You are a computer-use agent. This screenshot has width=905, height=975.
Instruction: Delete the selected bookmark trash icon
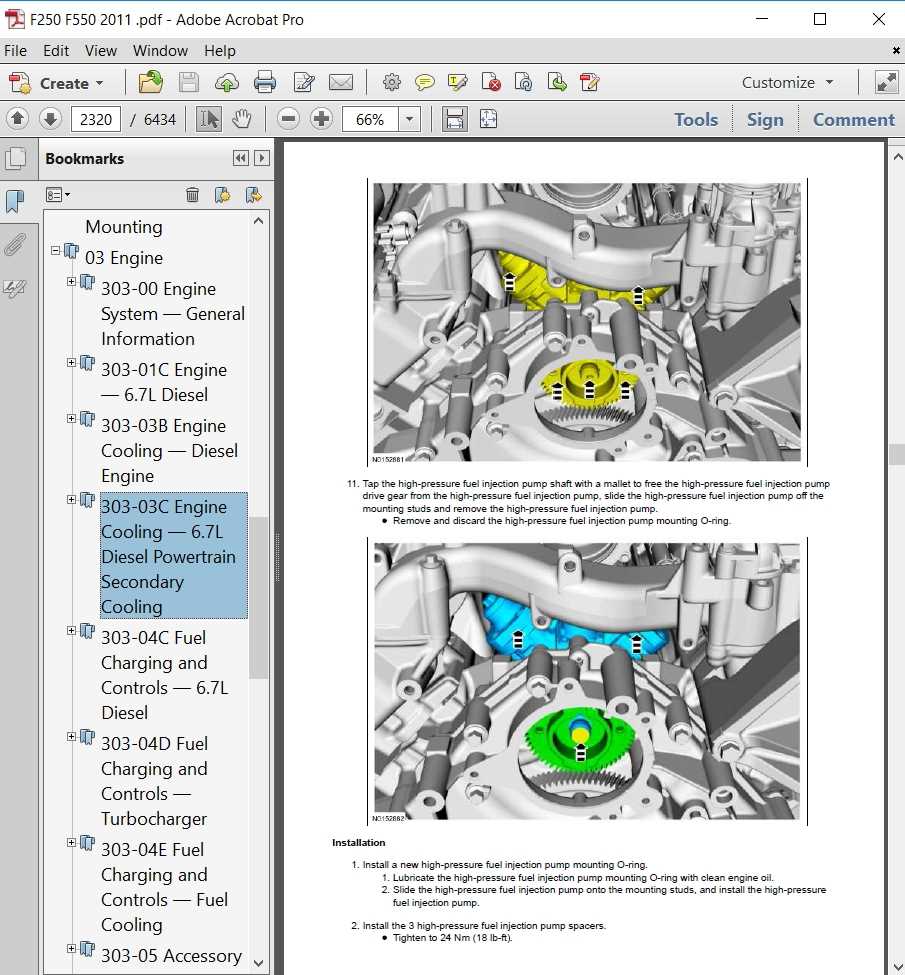(x=192, y=195)
